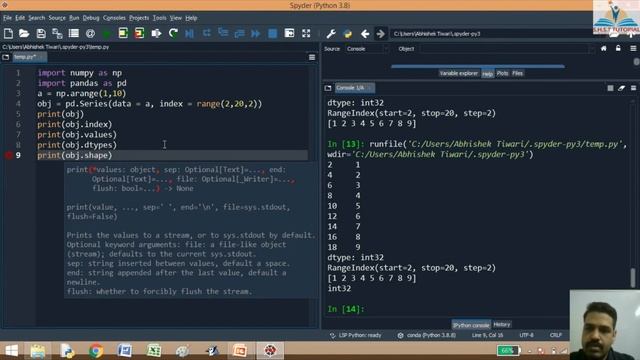Select Console 1/A tab
This screenshot has height=360, width=640.
click(354, 88)
